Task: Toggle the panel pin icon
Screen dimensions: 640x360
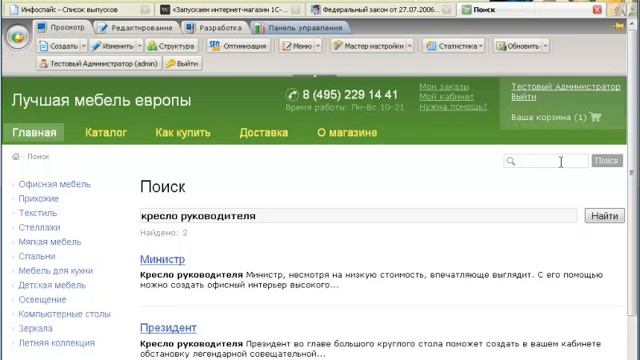Action: (x=619, y=27)
